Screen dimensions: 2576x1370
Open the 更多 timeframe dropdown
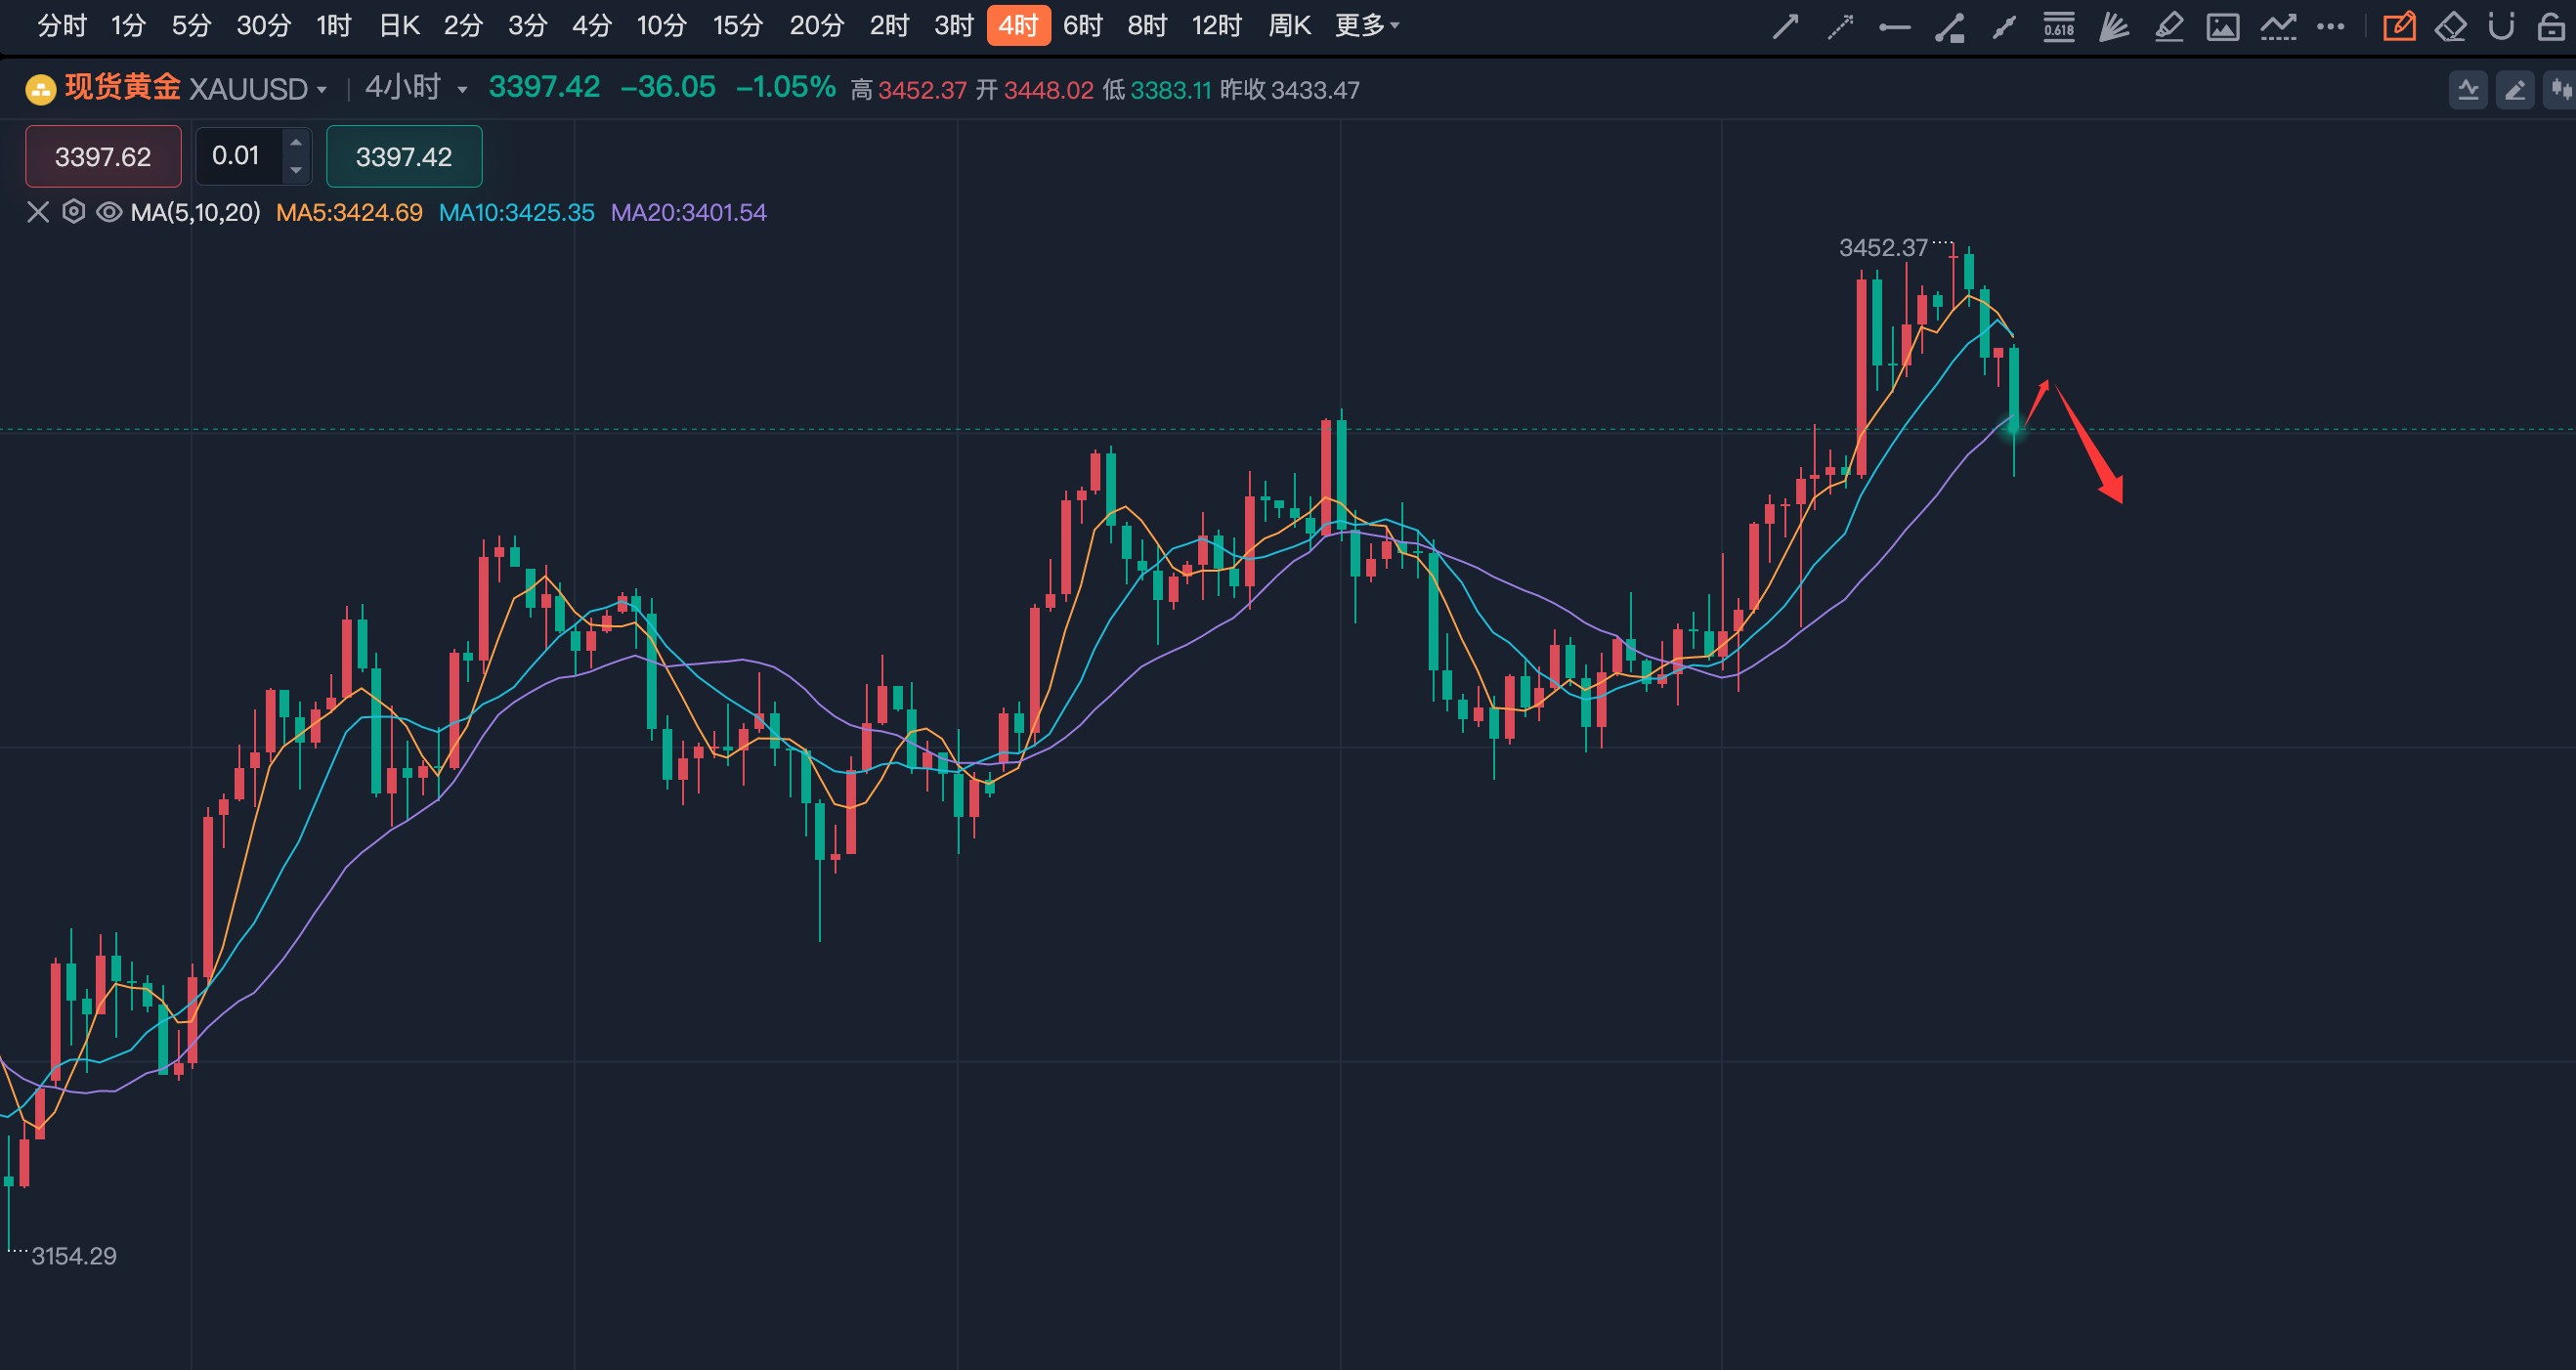tap(1366, 25)
